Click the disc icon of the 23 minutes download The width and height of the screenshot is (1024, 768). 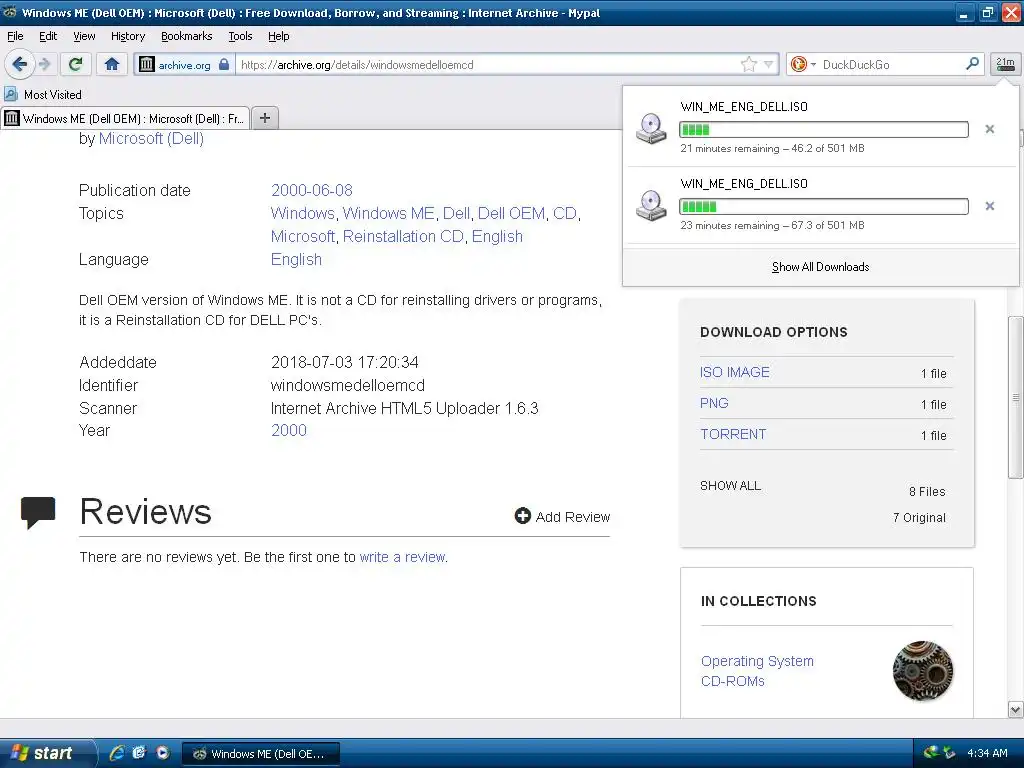pos(651,206)
